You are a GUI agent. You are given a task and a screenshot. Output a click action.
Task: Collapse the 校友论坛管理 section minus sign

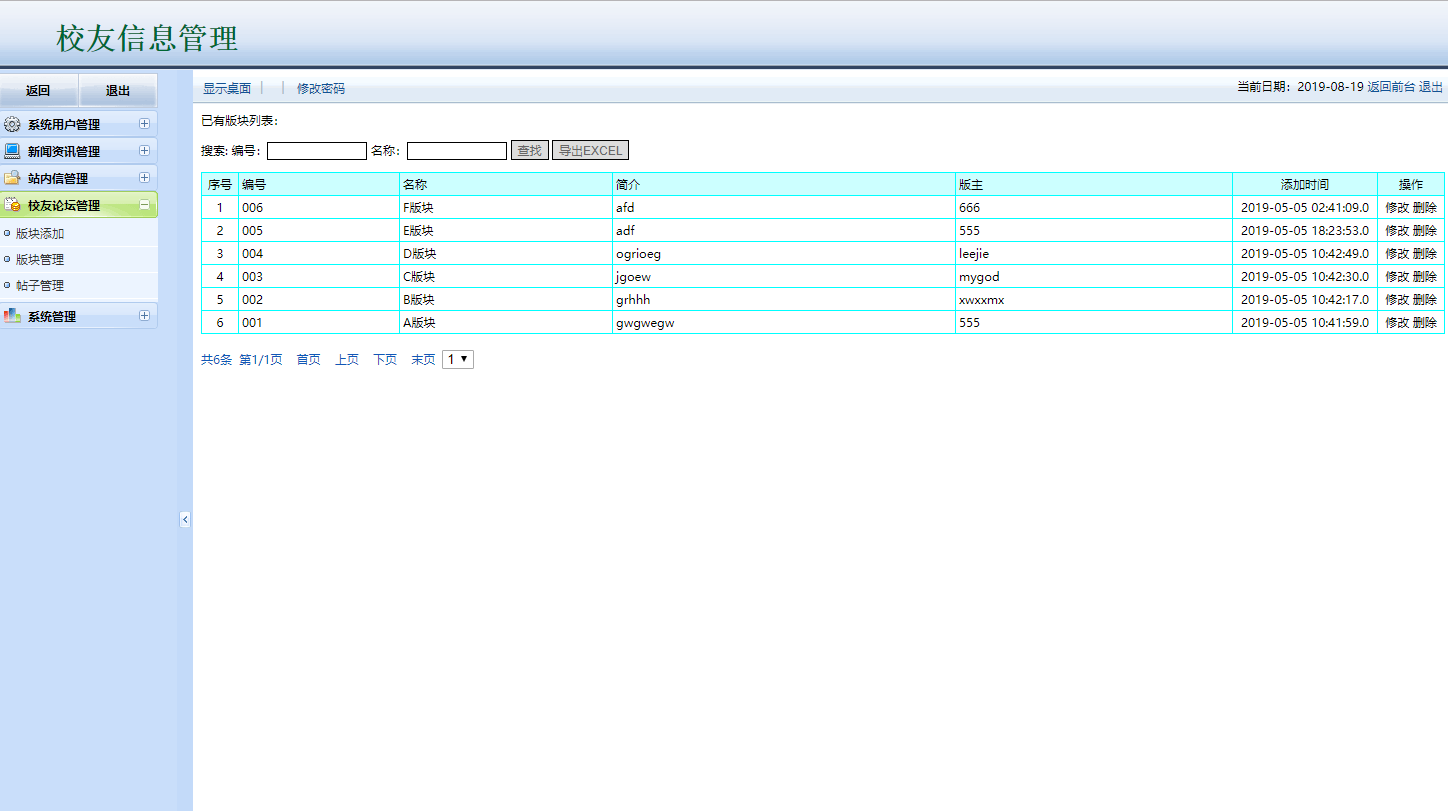(x=144, y=205)
